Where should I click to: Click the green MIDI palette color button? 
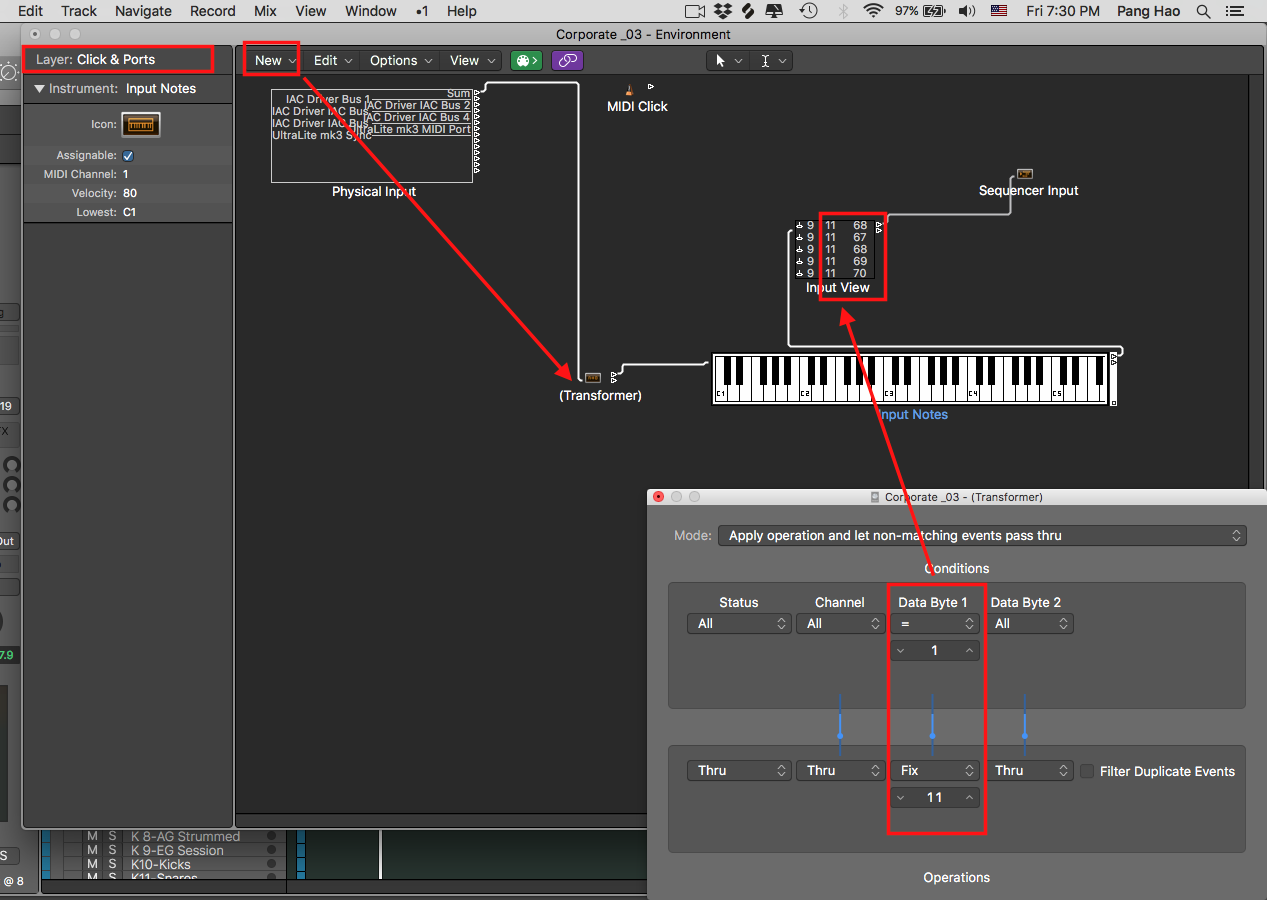tap(525, 60)
